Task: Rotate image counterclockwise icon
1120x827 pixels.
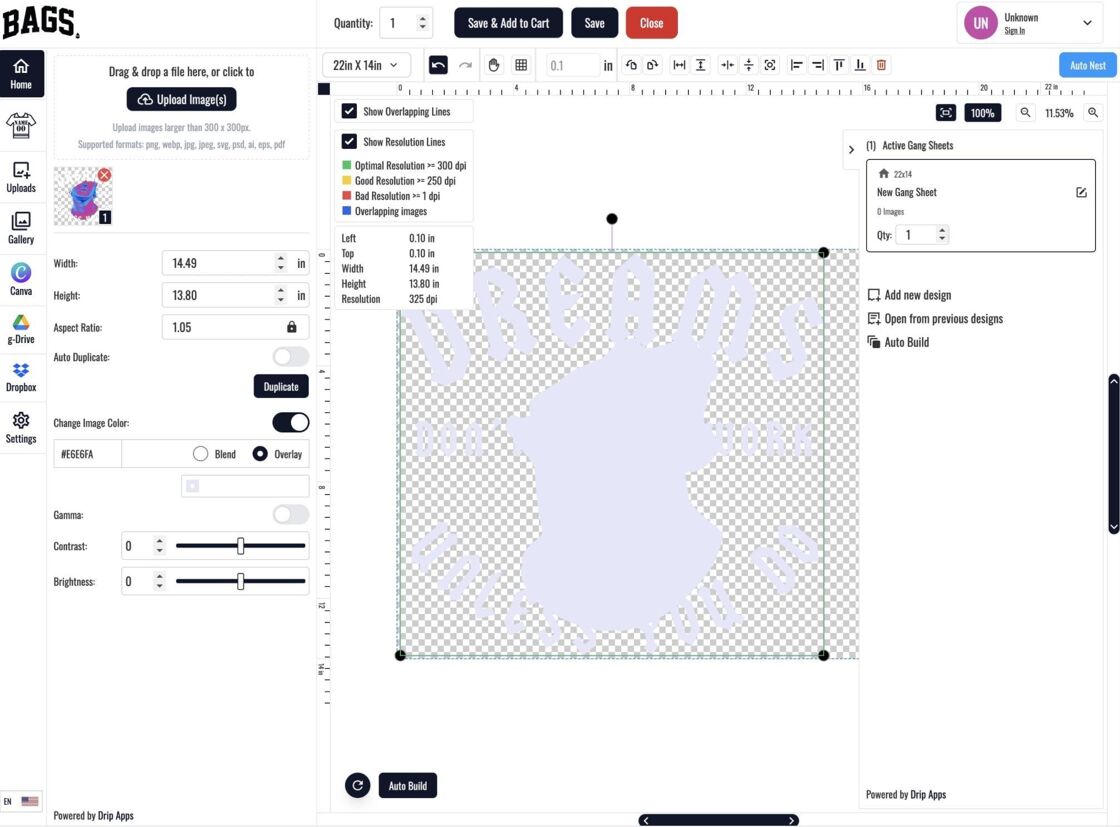Action: click(631, 65)
